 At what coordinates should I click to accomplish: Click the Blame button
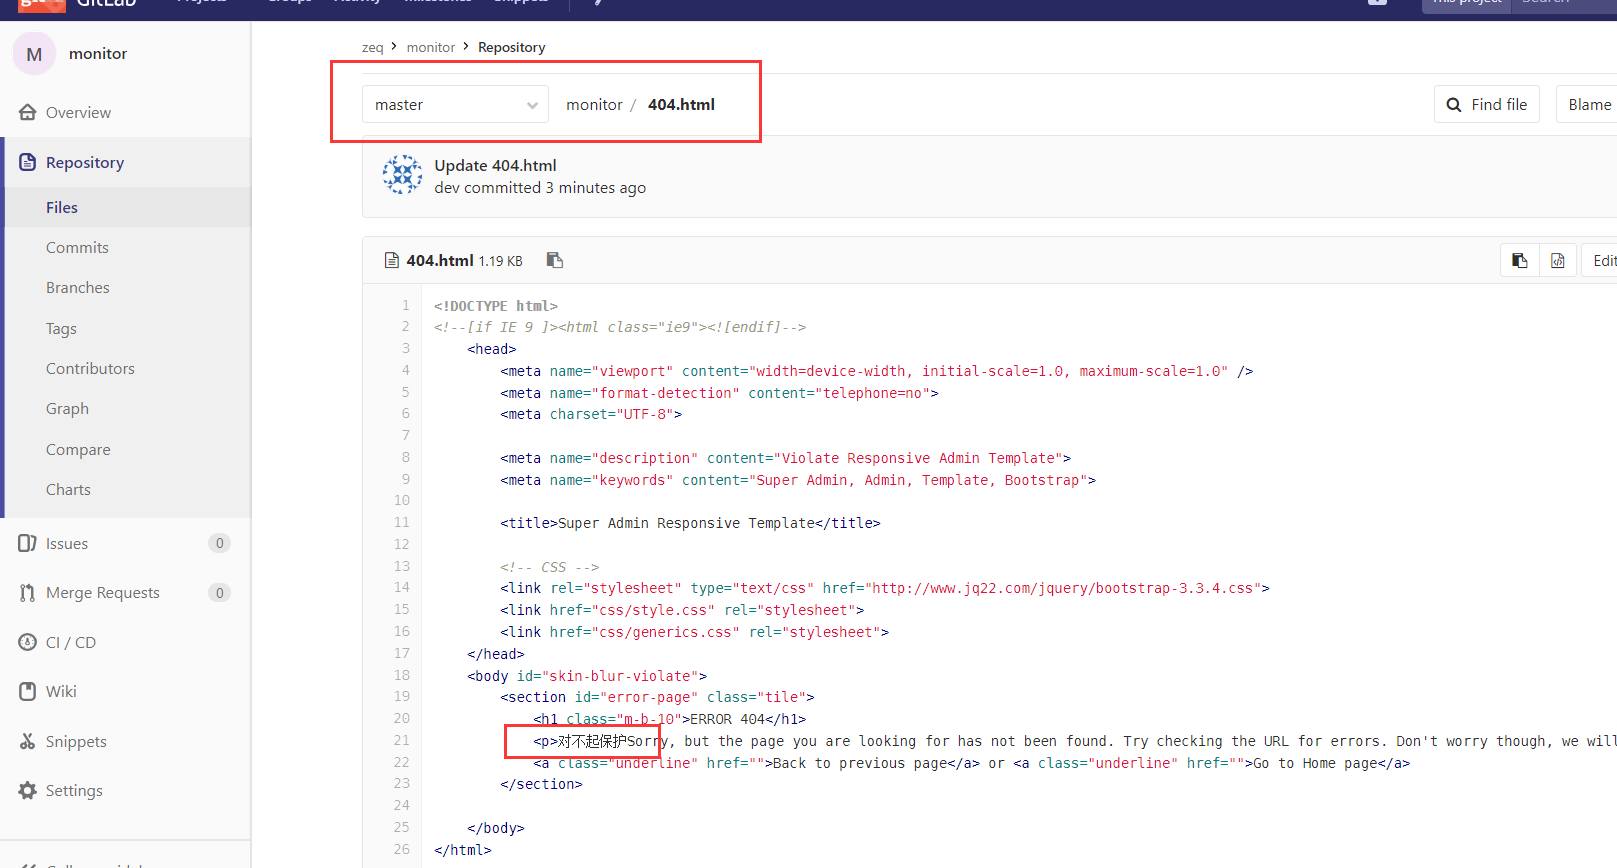pos(1588,104)
